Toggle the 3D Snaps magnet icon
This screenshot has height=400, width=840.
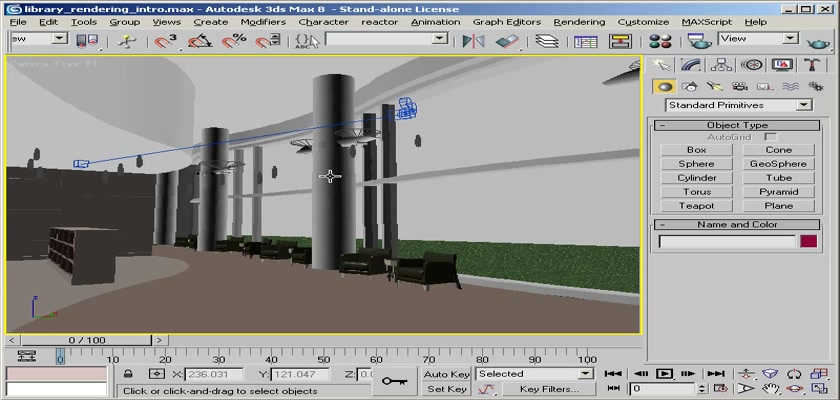coord(165,40)
